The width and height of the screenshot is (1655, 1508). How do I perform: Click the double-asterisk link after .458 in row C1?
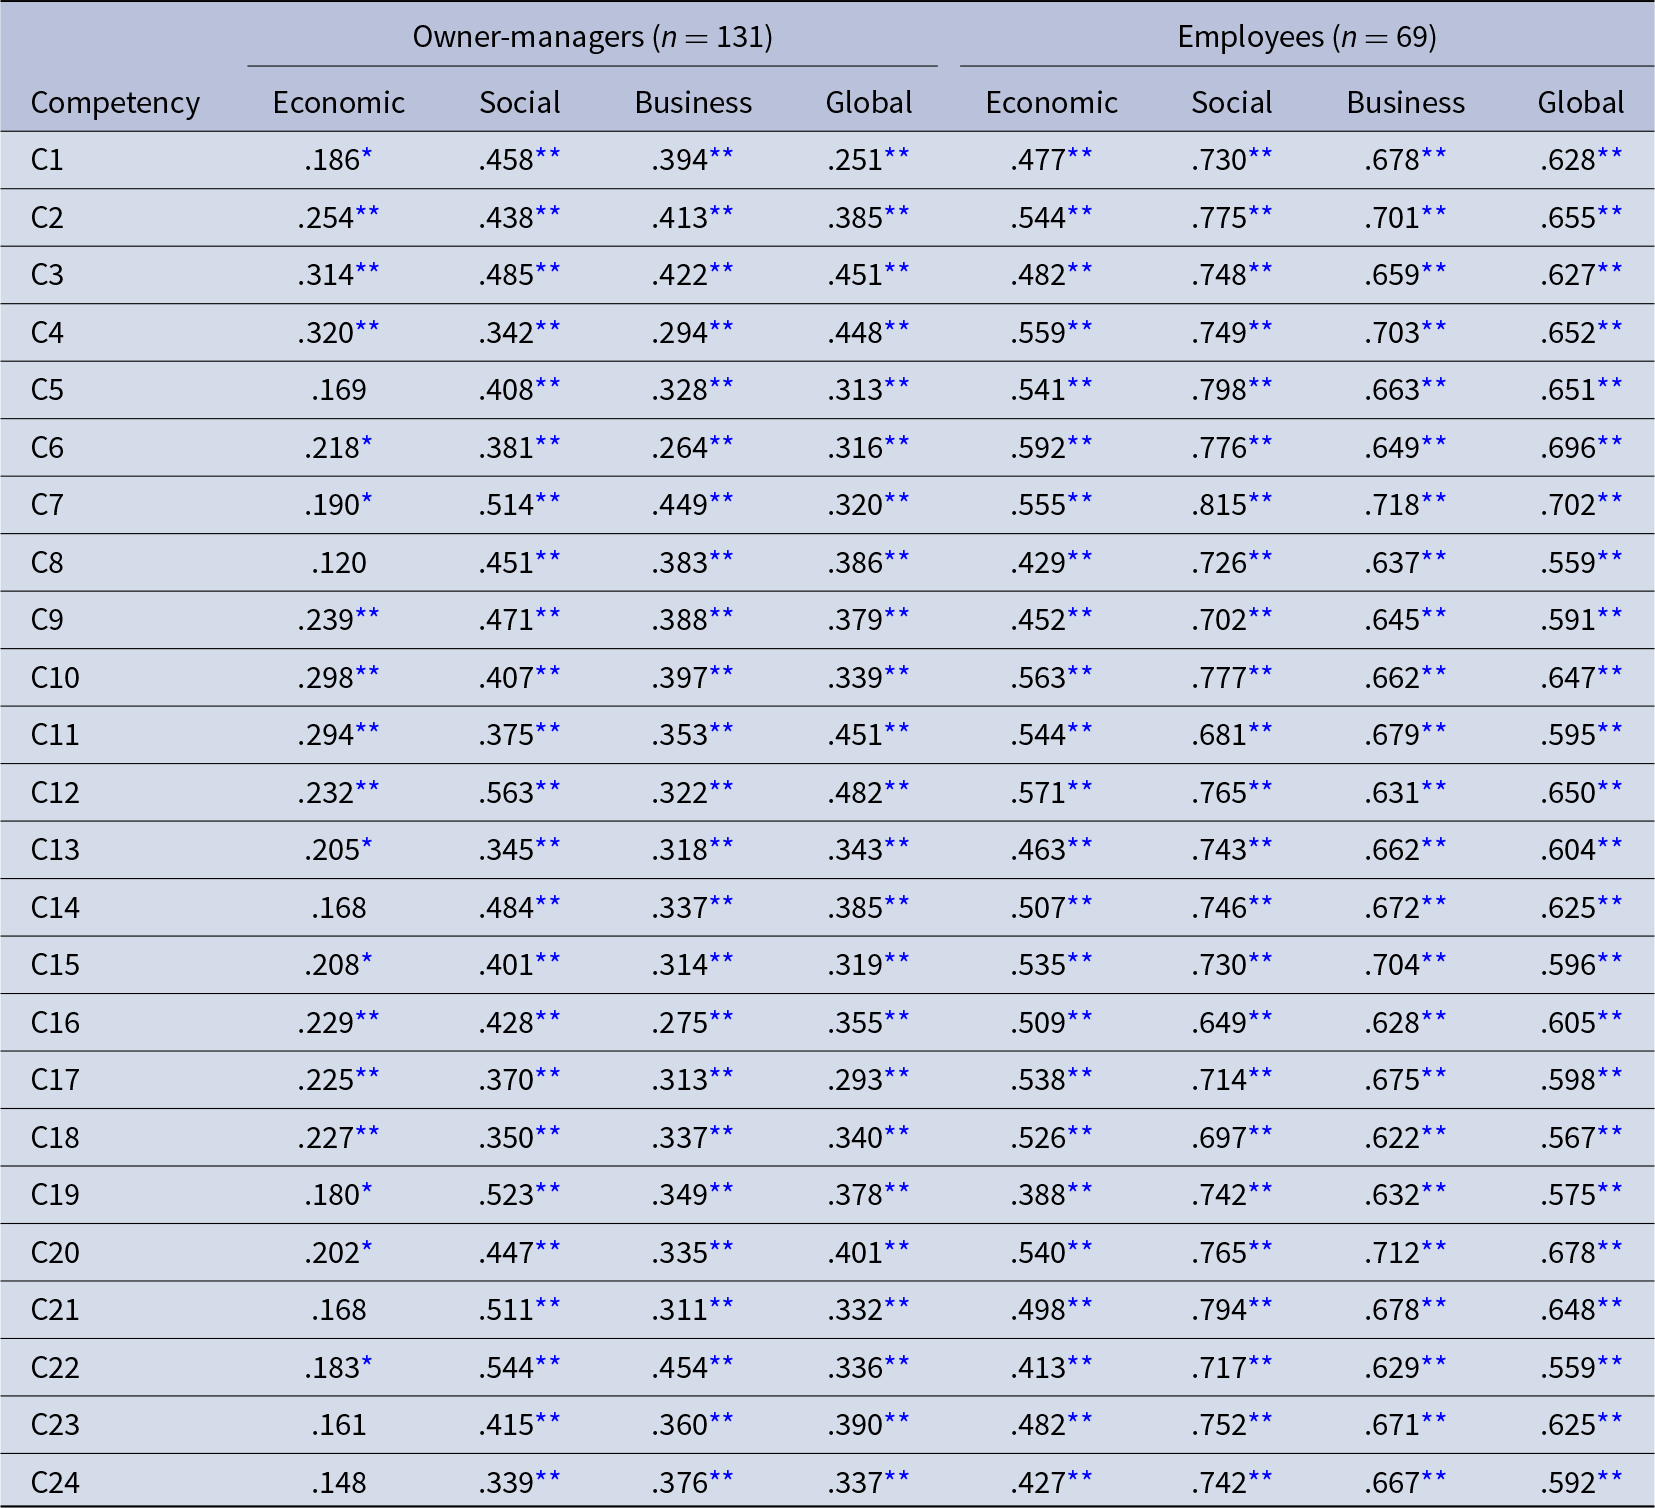pos(548,154)
